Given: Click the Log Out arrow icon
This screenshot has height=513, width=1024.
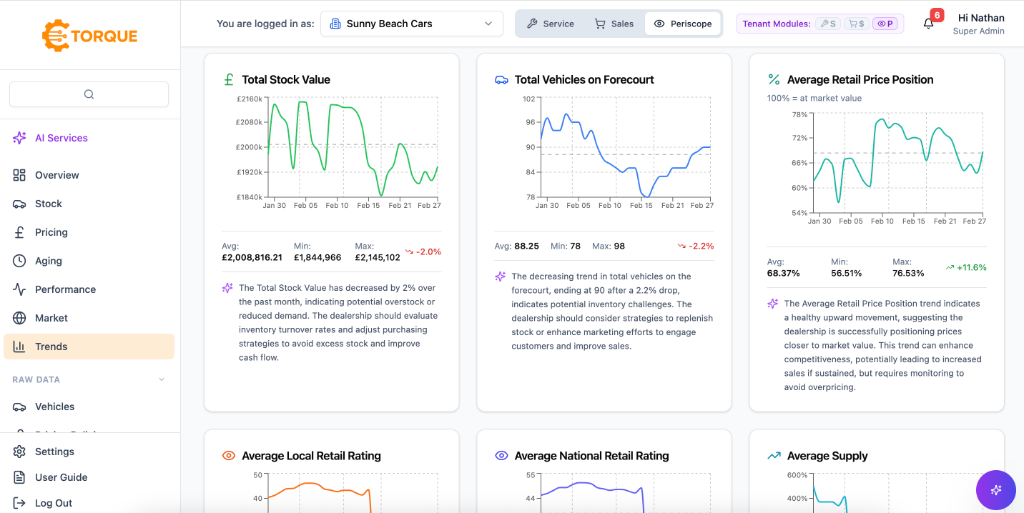Looking at the screenshot, I should [19, 503].
